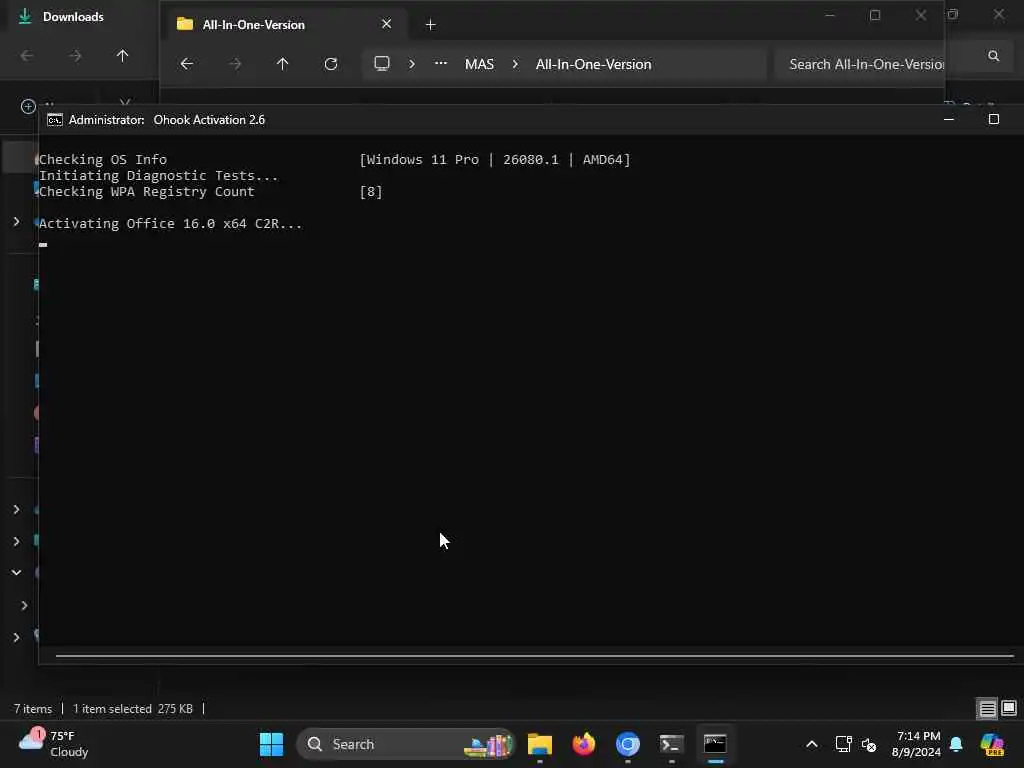Open the Ohook Activation console system menu icon
1024x768 pixels.
pyautogui.click(x=55, y=120)
